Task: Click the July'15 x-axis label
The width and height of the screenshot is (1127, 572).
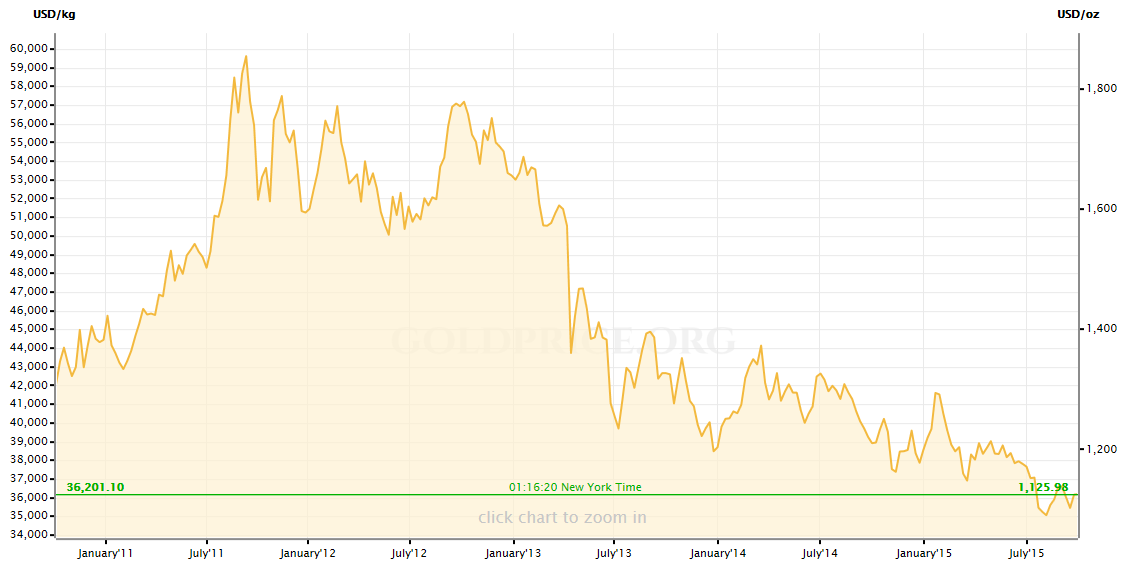Action: (x=1026, y=553)
